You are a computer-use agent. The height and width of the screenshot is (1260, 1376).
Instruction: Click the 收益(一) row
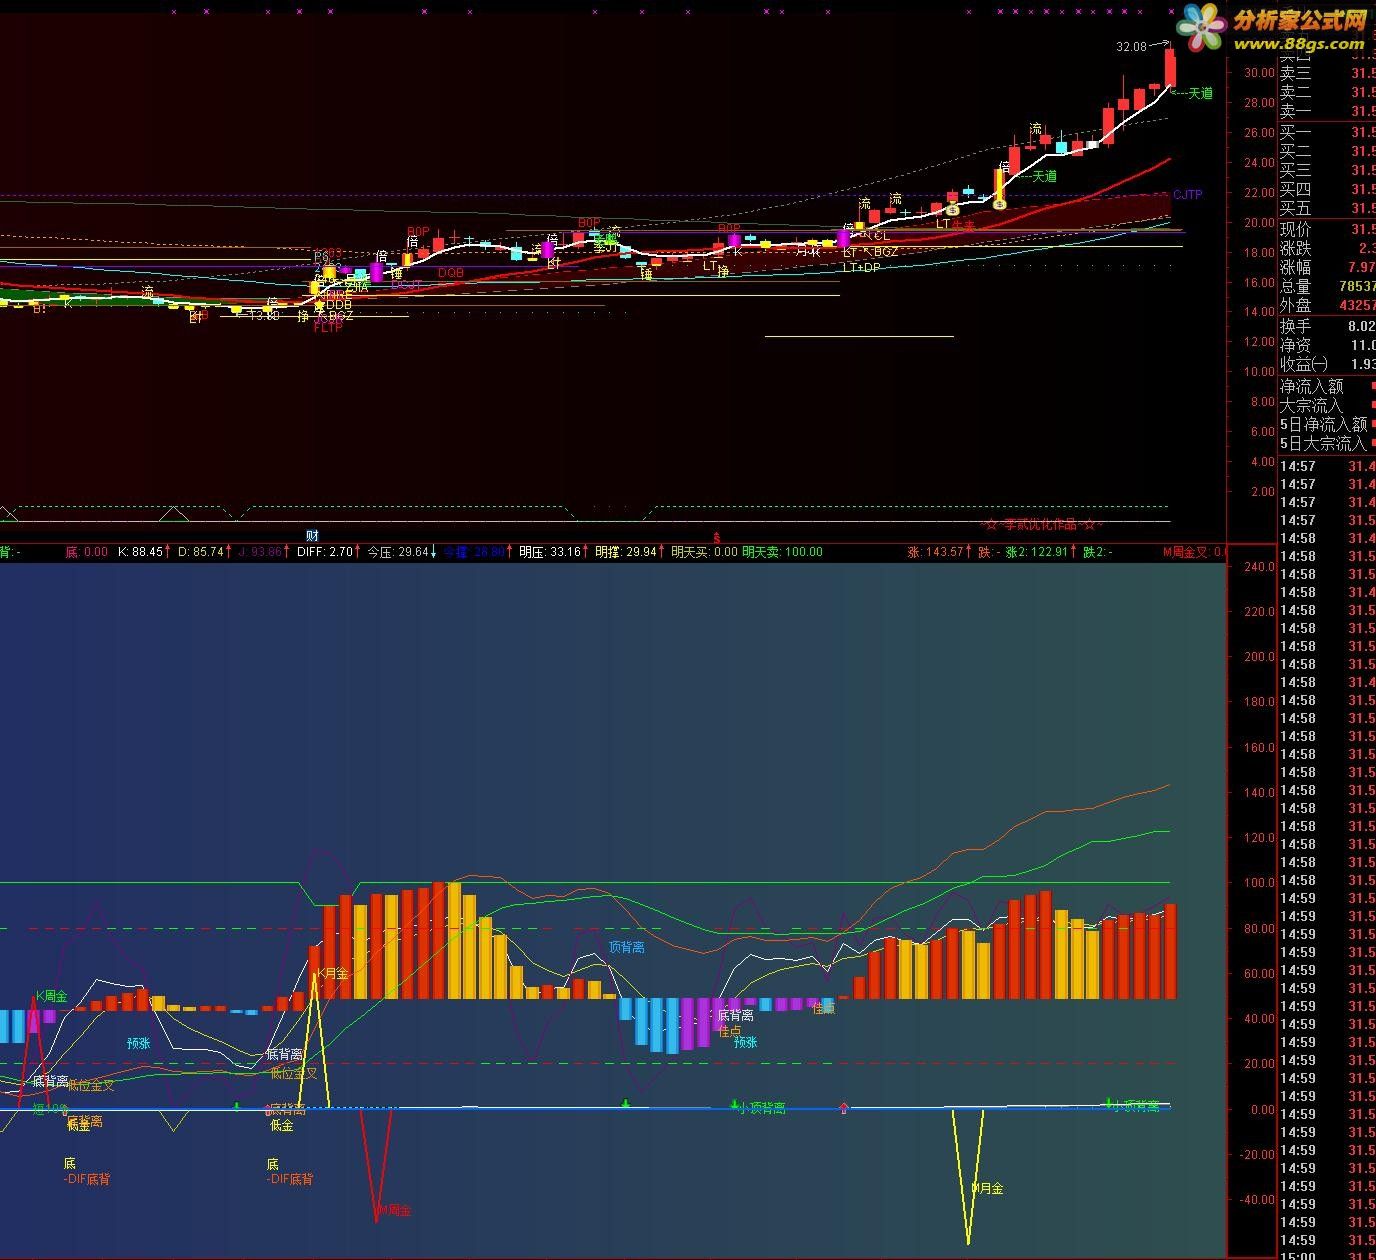click(1327, 364)
